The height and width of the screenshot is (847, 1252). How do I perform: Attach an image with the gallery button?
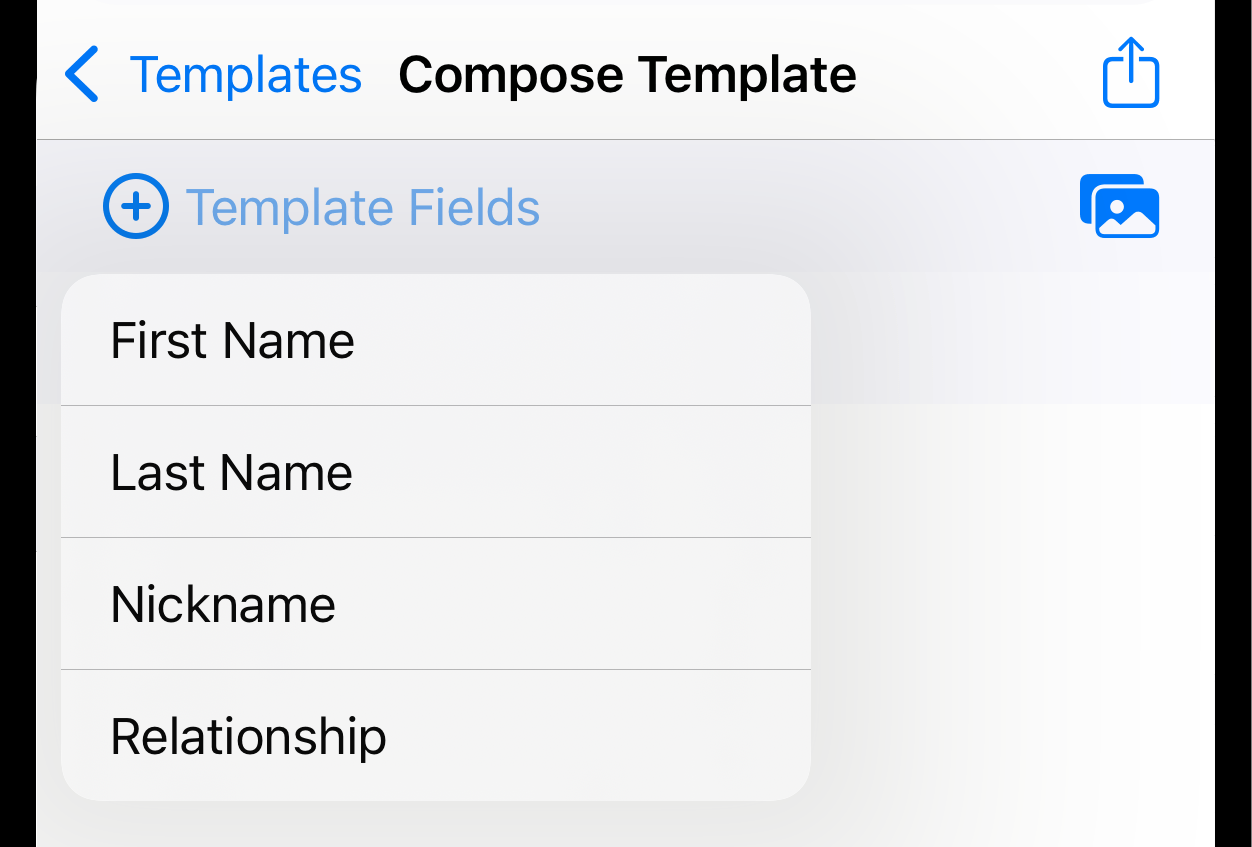[x=1119, y=206]
